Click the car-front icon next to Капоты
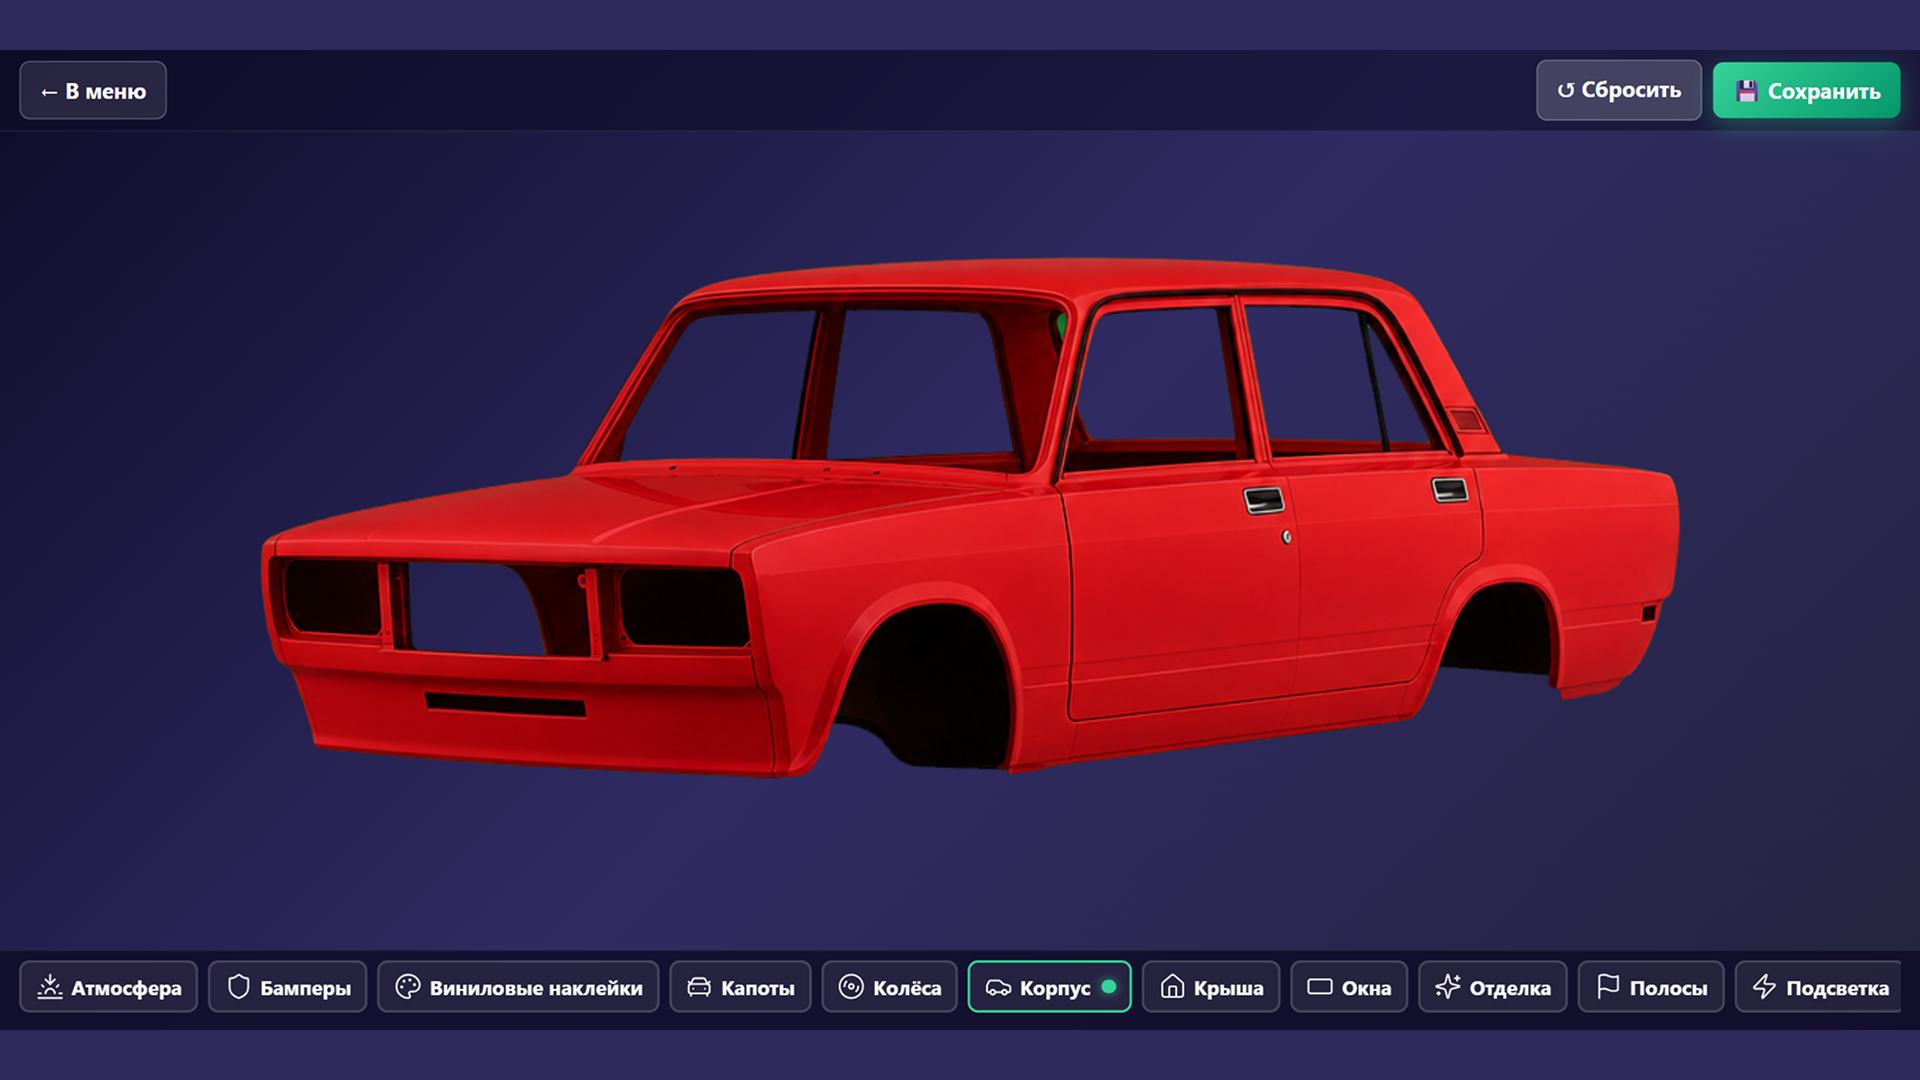 699,987
